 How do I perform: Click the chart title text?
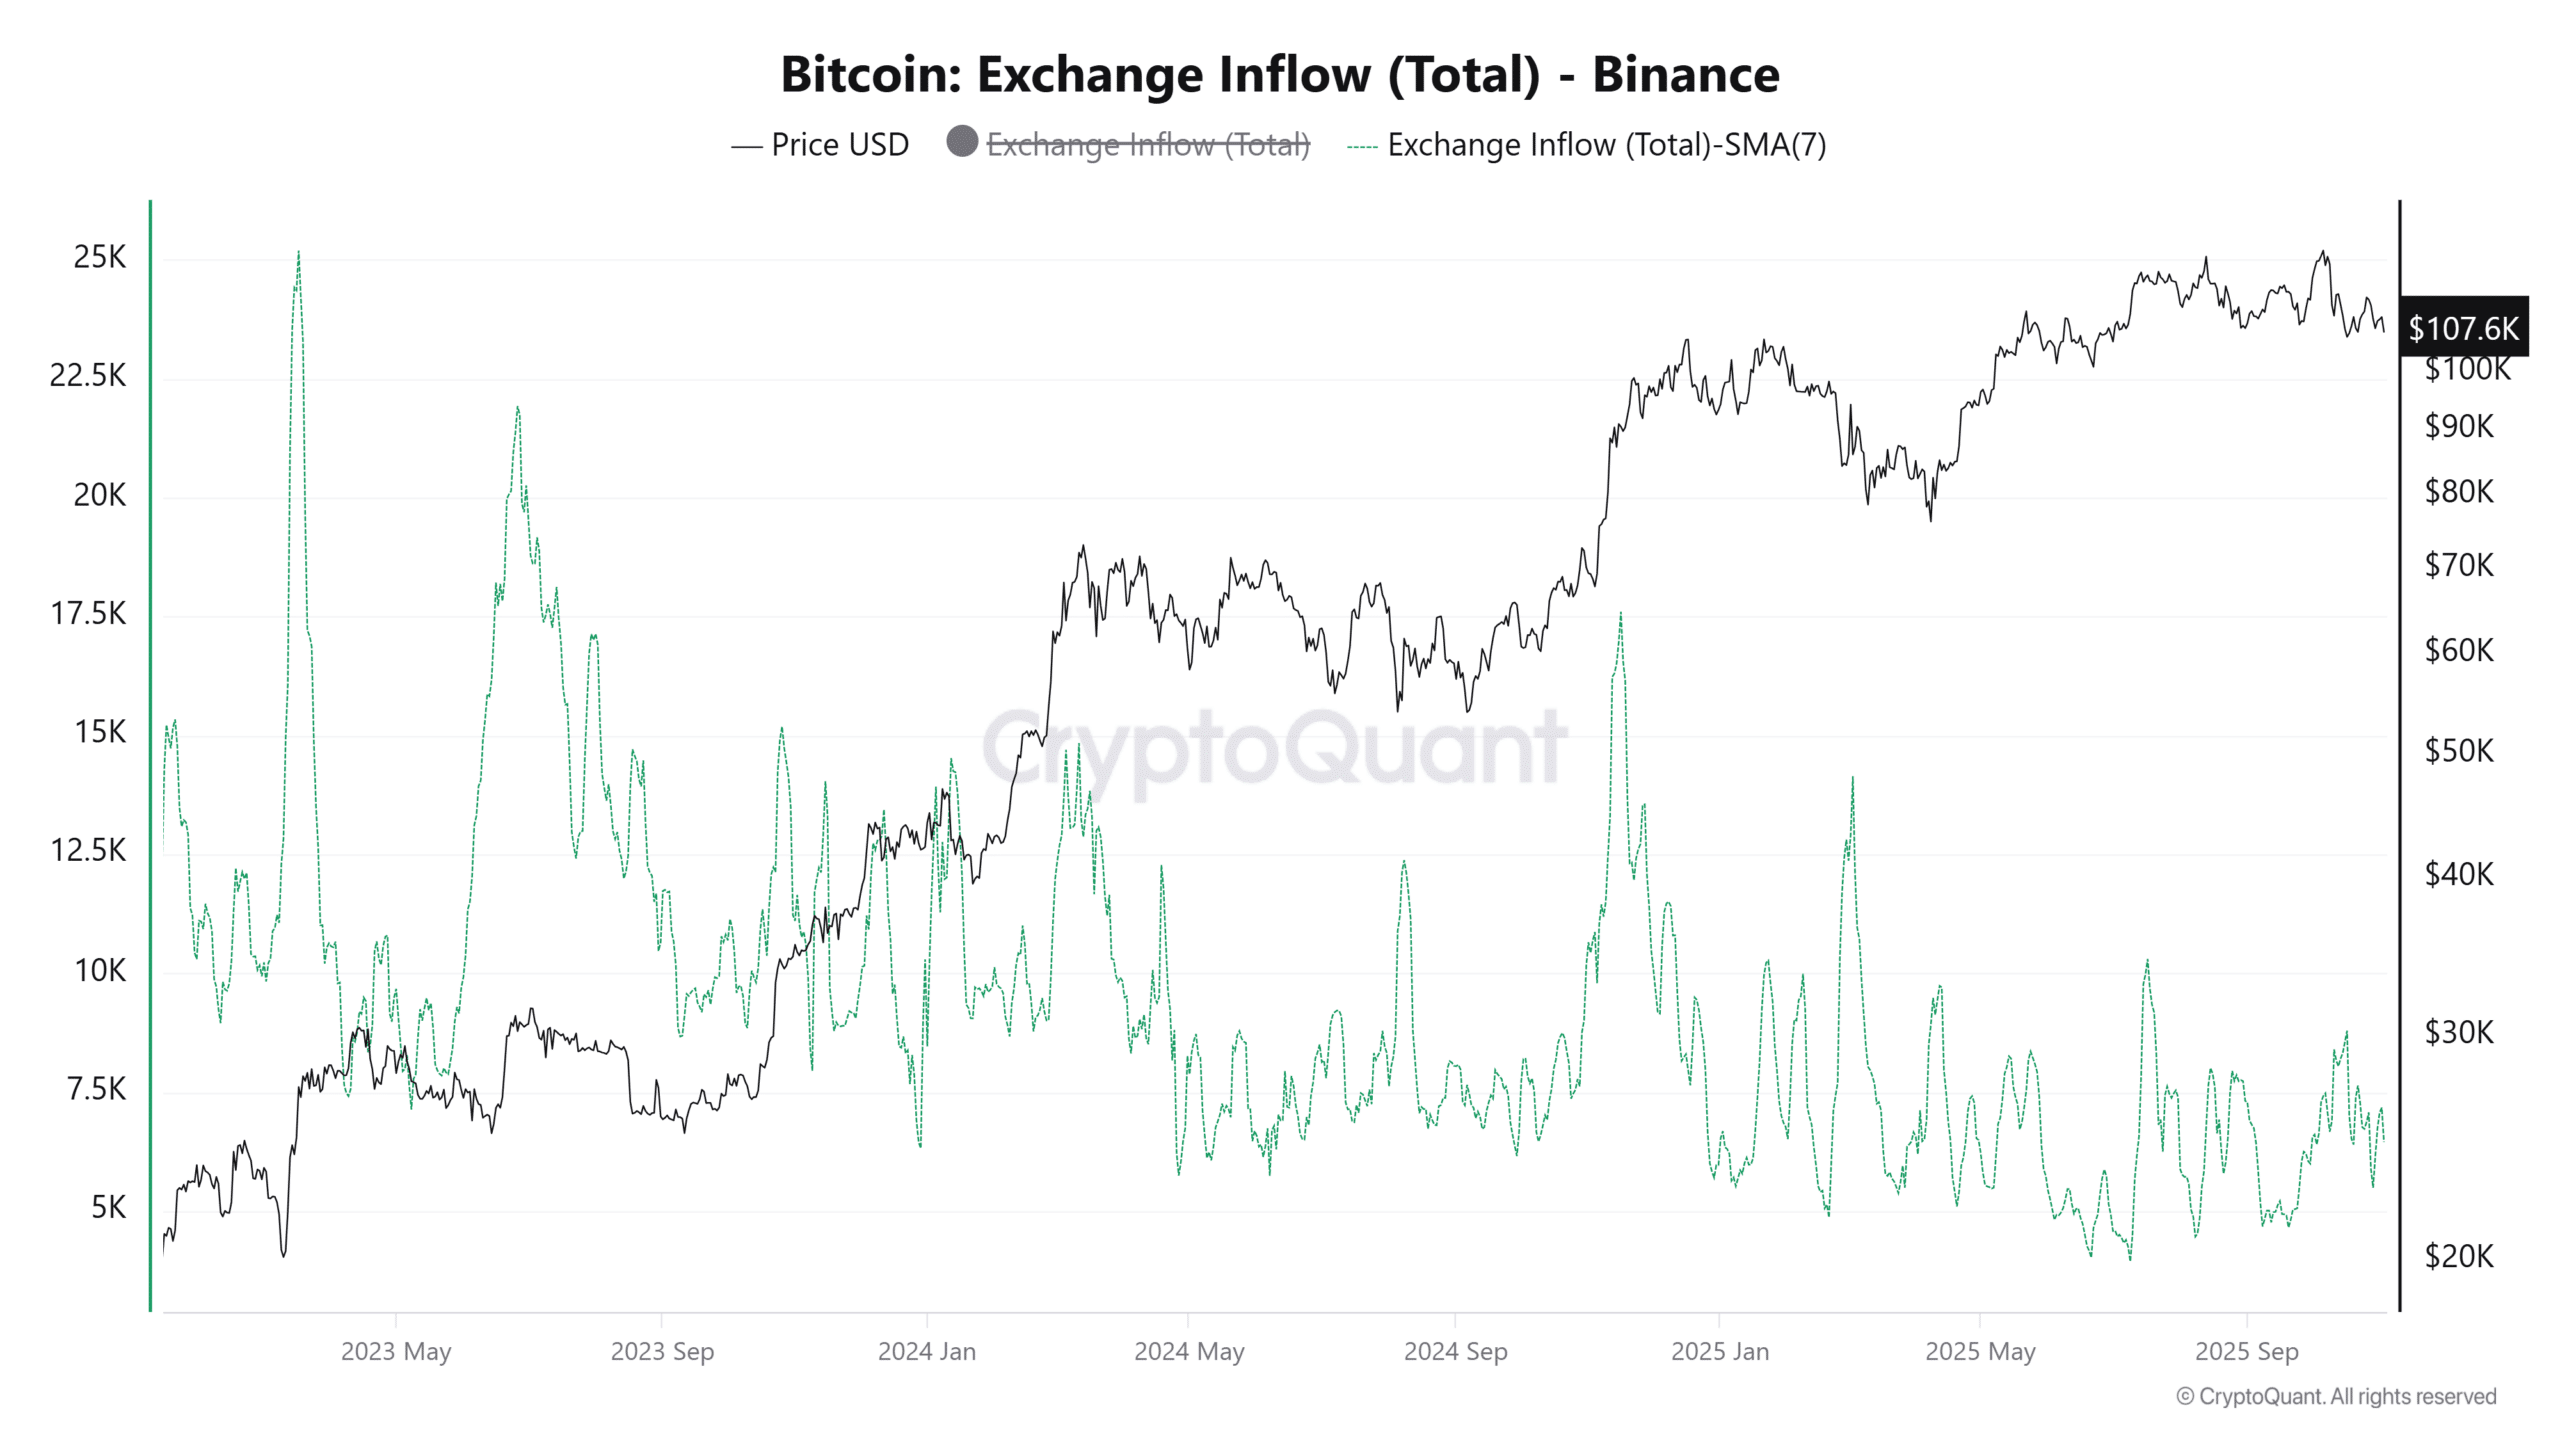click(1280, 75)
